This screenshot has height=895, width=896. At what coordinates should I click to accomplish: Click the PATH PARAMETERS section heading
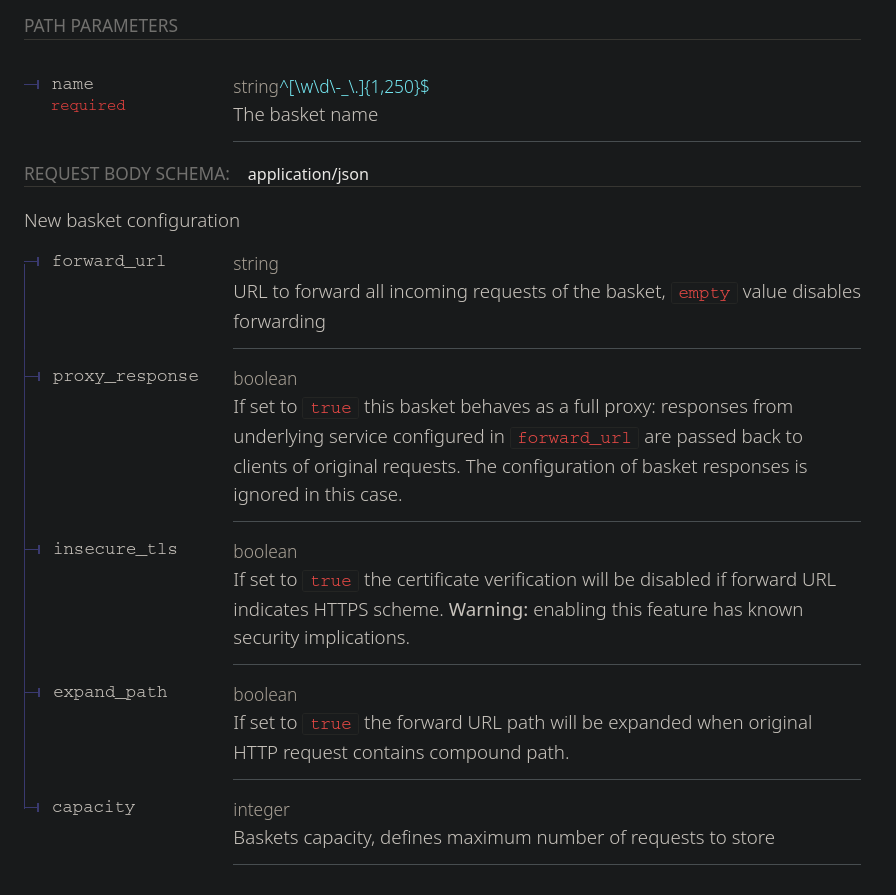coord(101,26)
